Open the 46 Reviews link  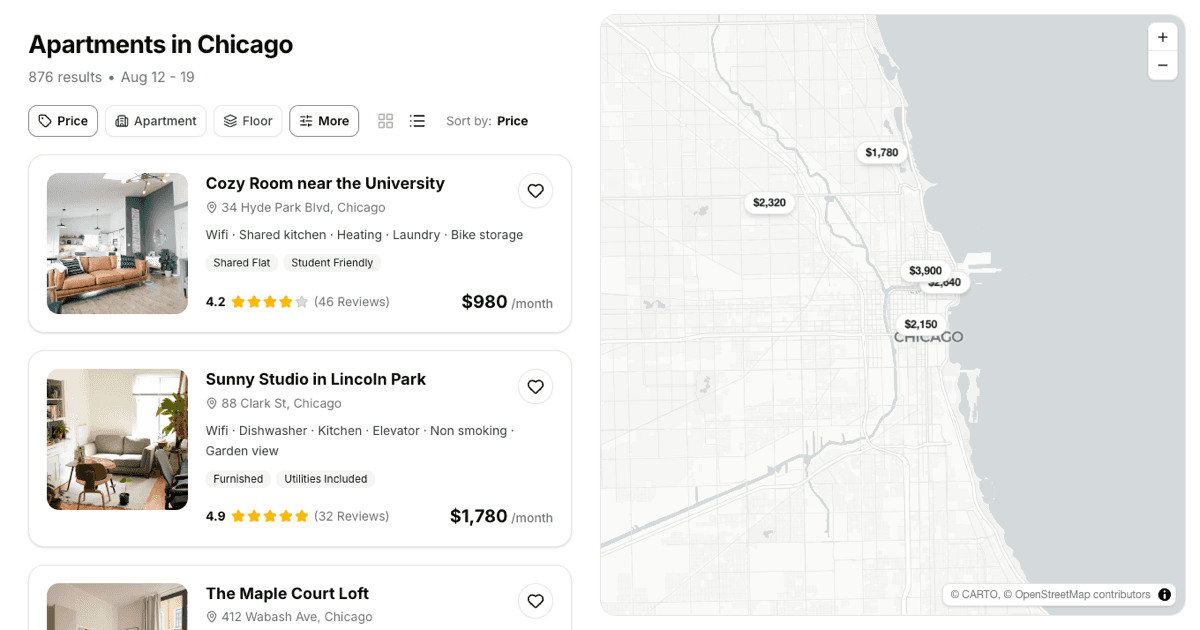352,301
